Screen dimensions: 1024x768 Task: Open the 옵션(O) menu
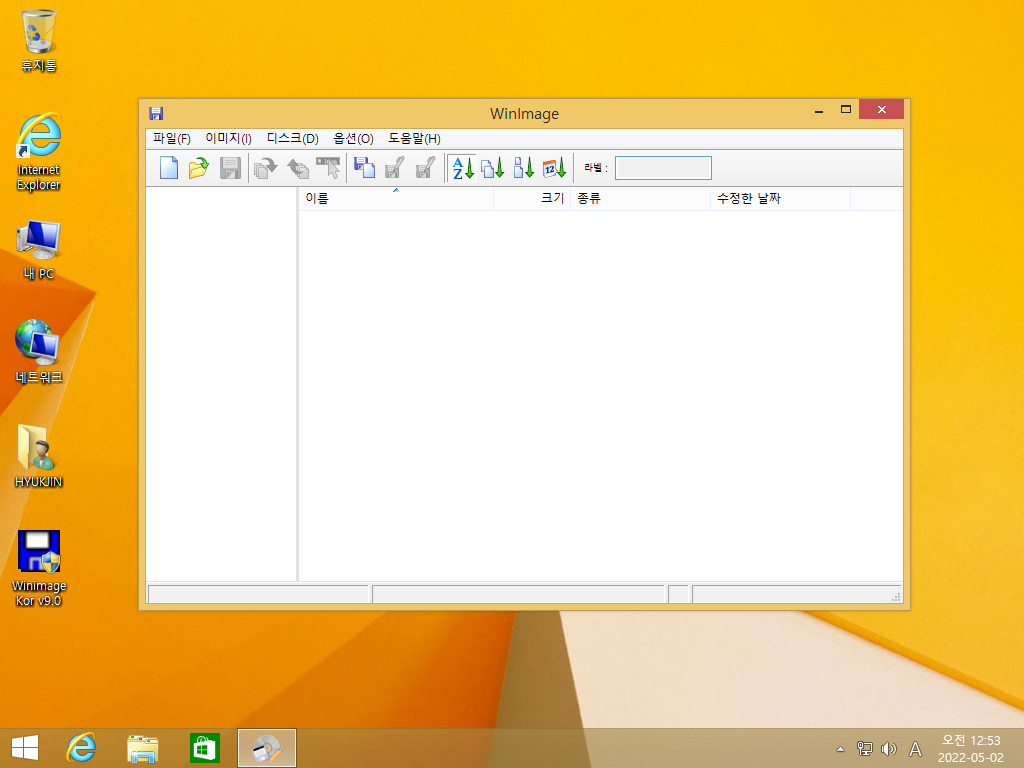pyautogui.click(x=353, y=138)
